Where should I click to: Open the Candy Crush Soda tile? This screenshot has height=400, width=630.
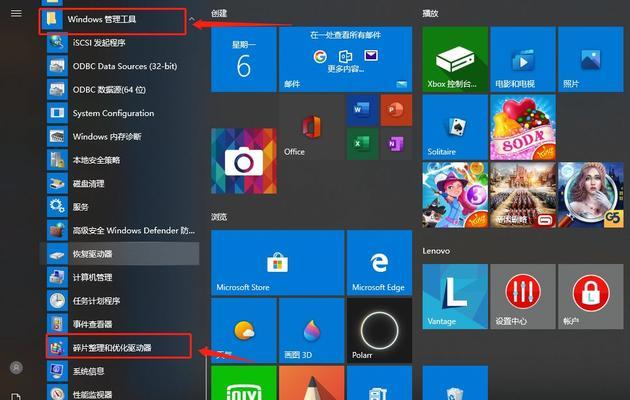[523, 127]
